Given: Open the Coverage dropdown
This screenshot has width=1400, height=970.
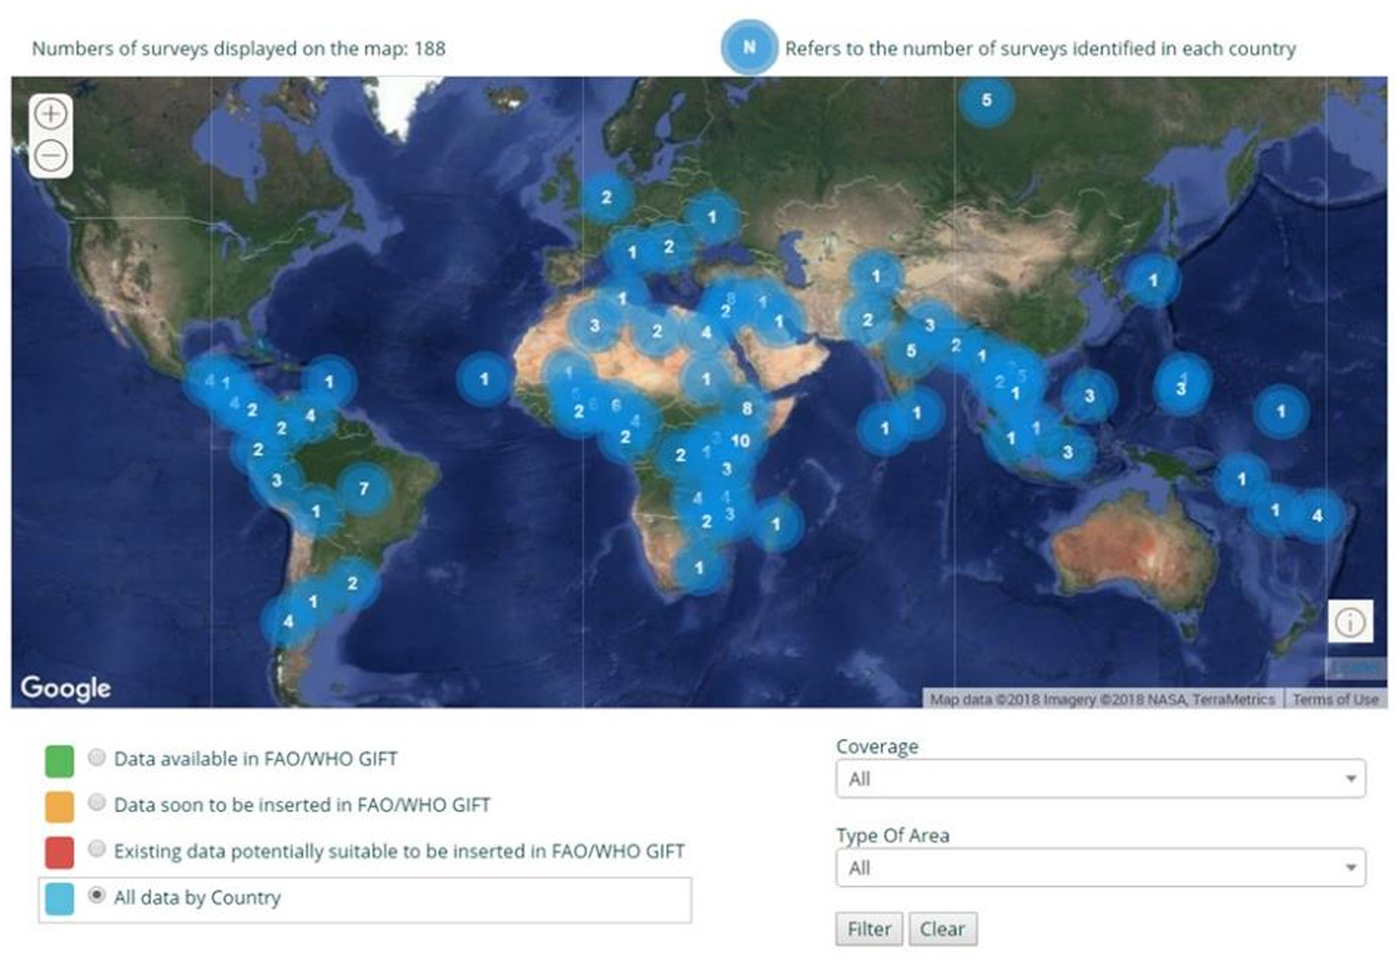Looking at the screenshot, I should (x=1100, y=779).
